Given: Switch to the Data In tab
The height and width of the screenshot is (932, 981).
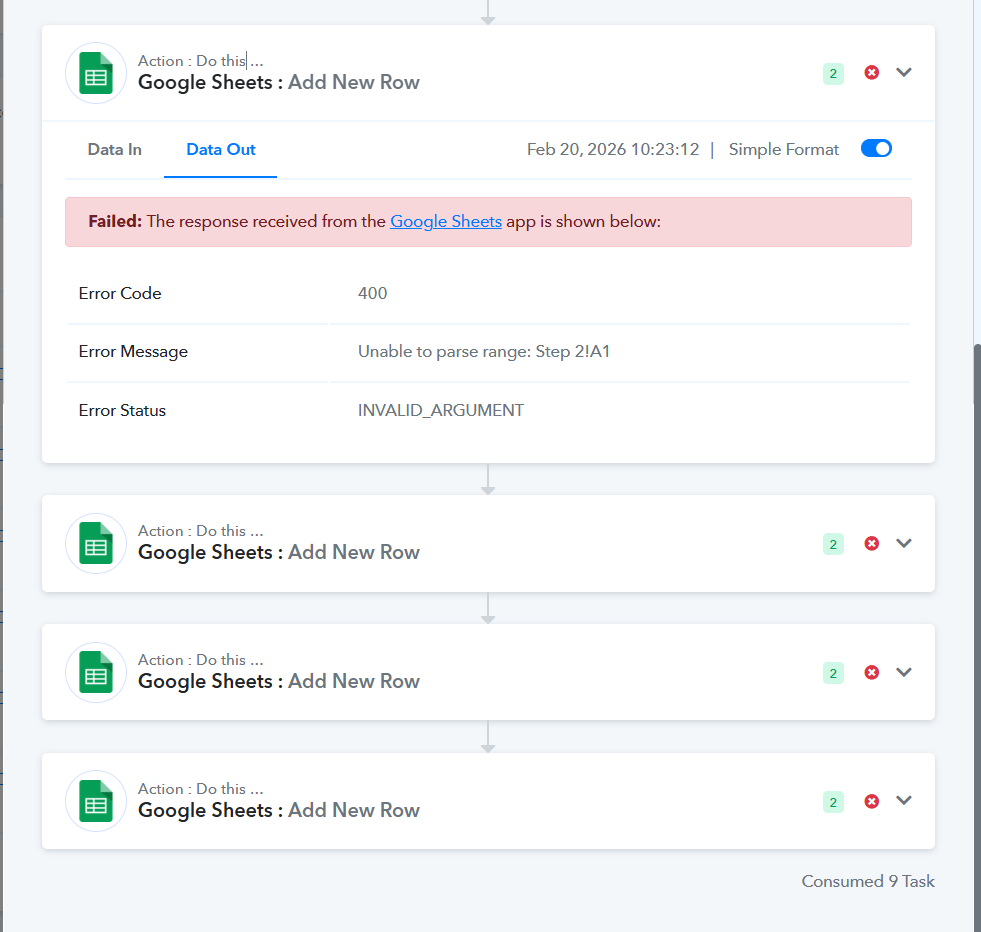Looking at the screenshot, I should (115, 150).
